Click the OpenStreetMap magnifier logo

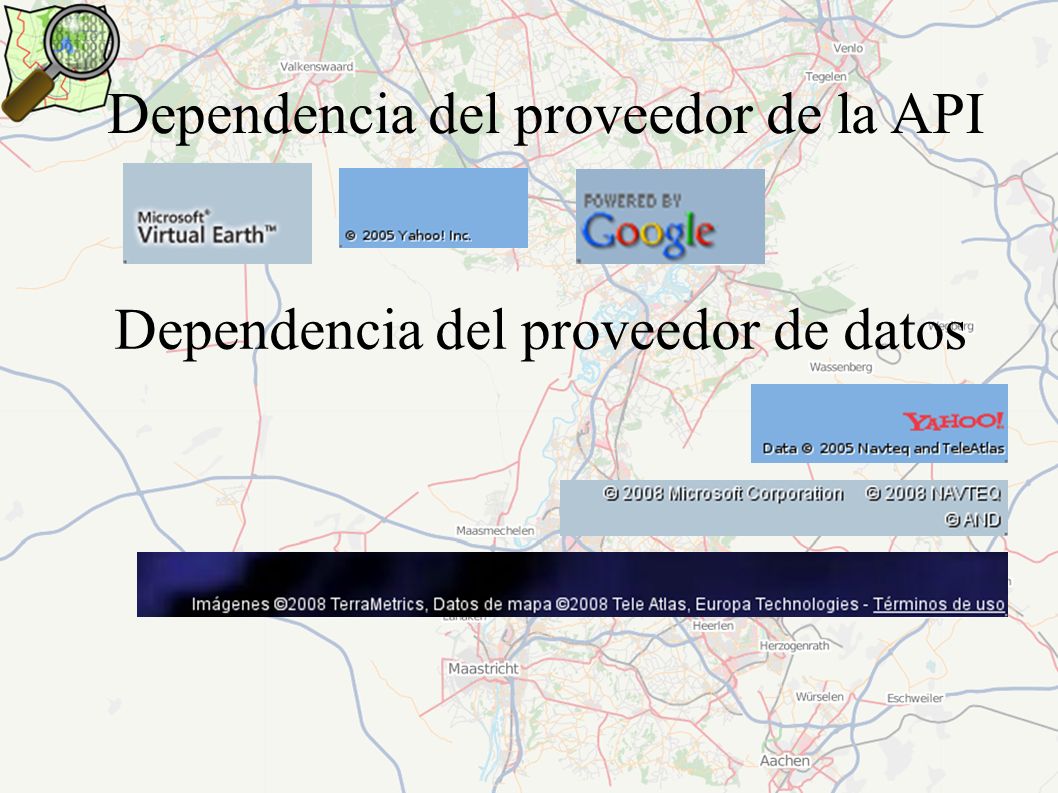pyautogui.click(x=59, y=62)
